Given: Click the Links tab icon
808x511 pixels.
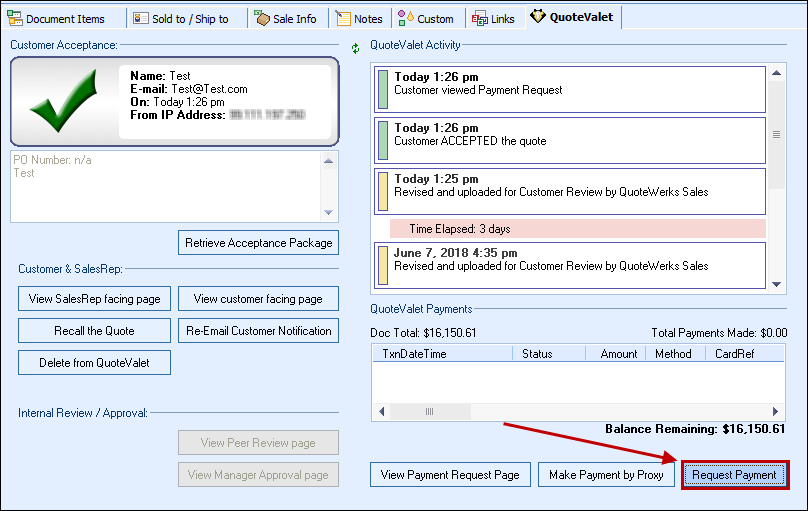Looking at the screenshot, I should [480, 19].
